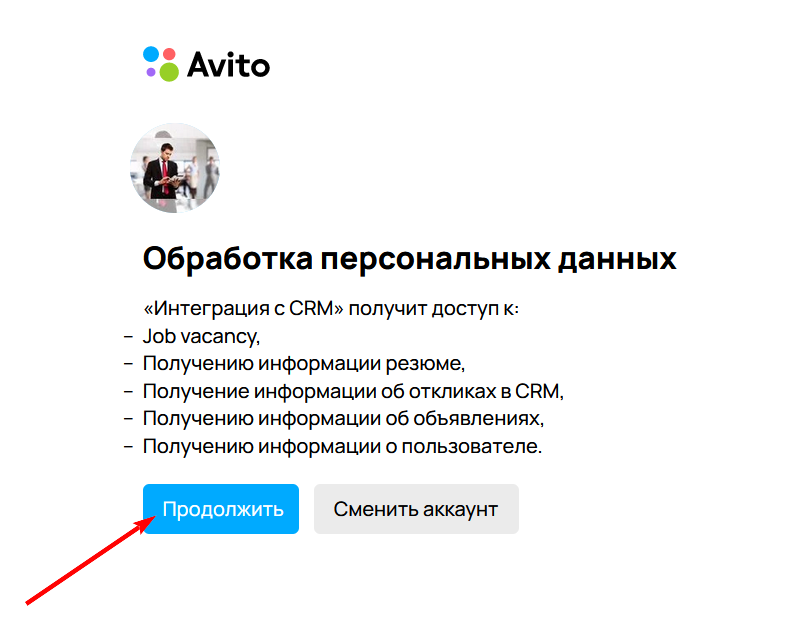
Task: Choose the Сменить аккаунт button
Action: pyautogui.click(x=416, y=509)
